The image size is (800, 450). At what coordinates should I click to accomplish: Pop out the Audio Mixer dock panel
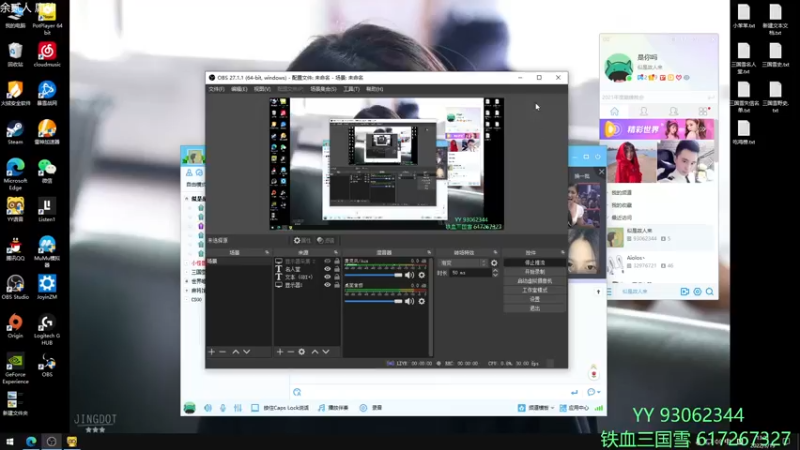click(429, 253)
